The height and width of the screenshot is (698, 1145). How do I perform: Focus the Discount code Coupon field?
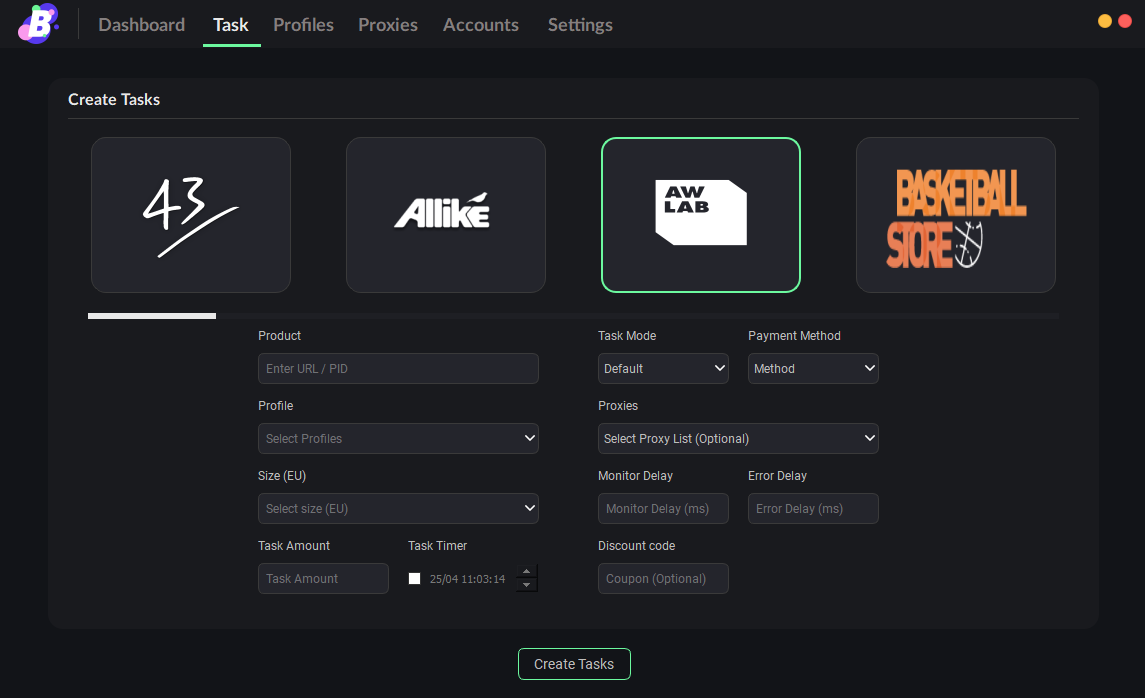click(x=663, y=578)
